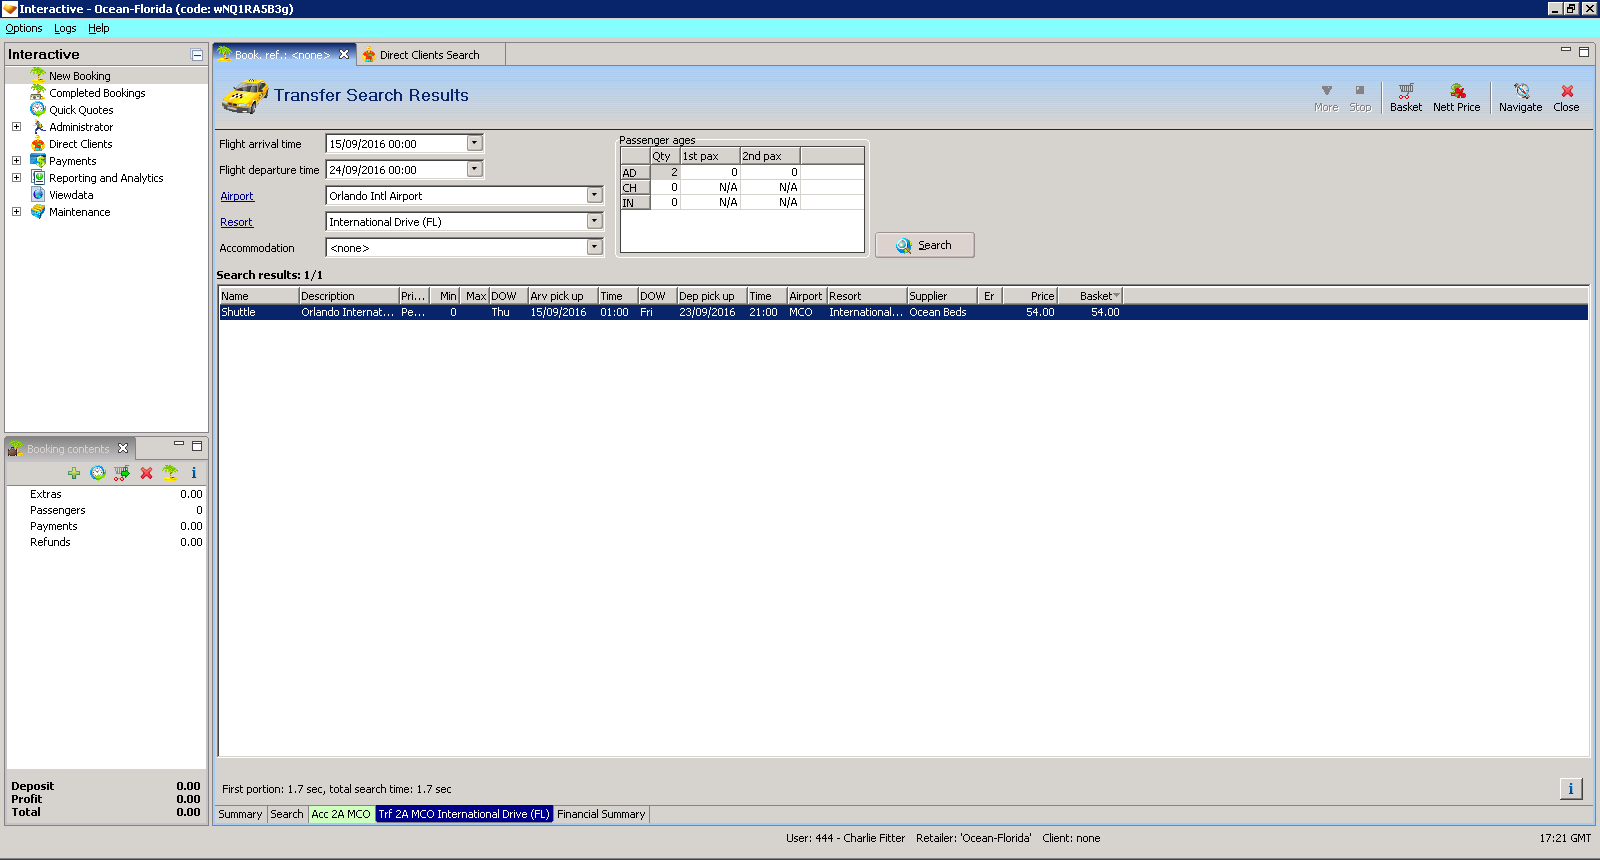1600x860 pixels.
Task: Click the blue info icon in Booking contents
Action: coord(194,473)
